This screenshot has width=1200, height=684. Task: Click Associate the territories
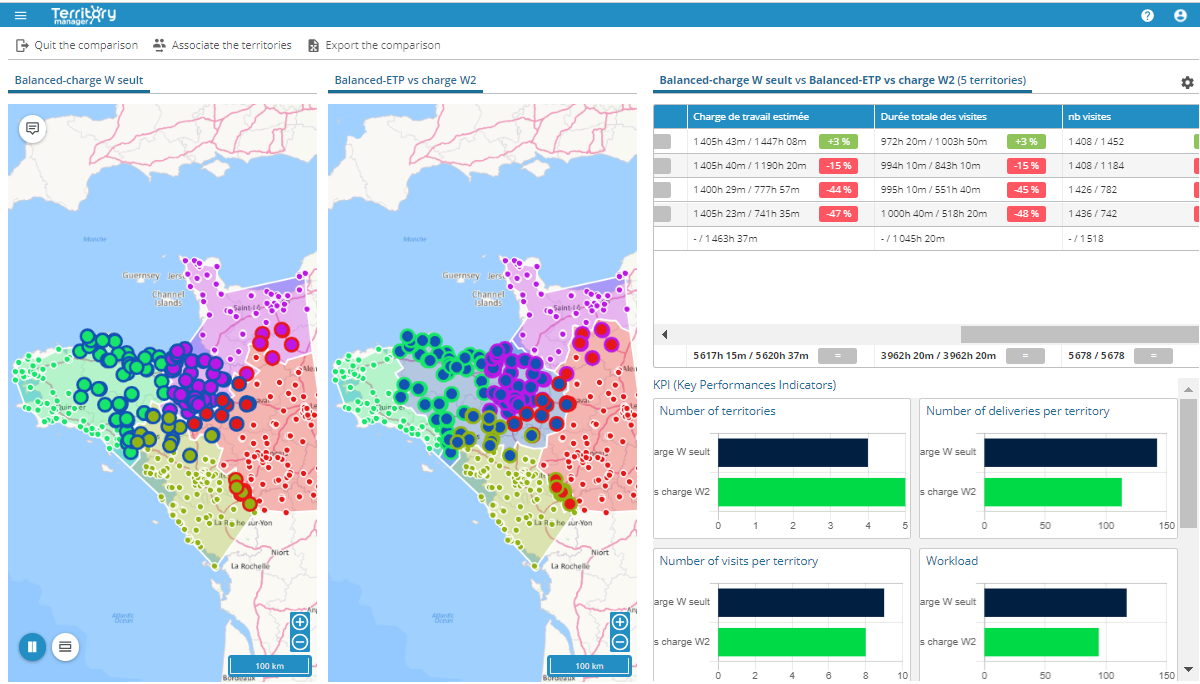(222, 45)
